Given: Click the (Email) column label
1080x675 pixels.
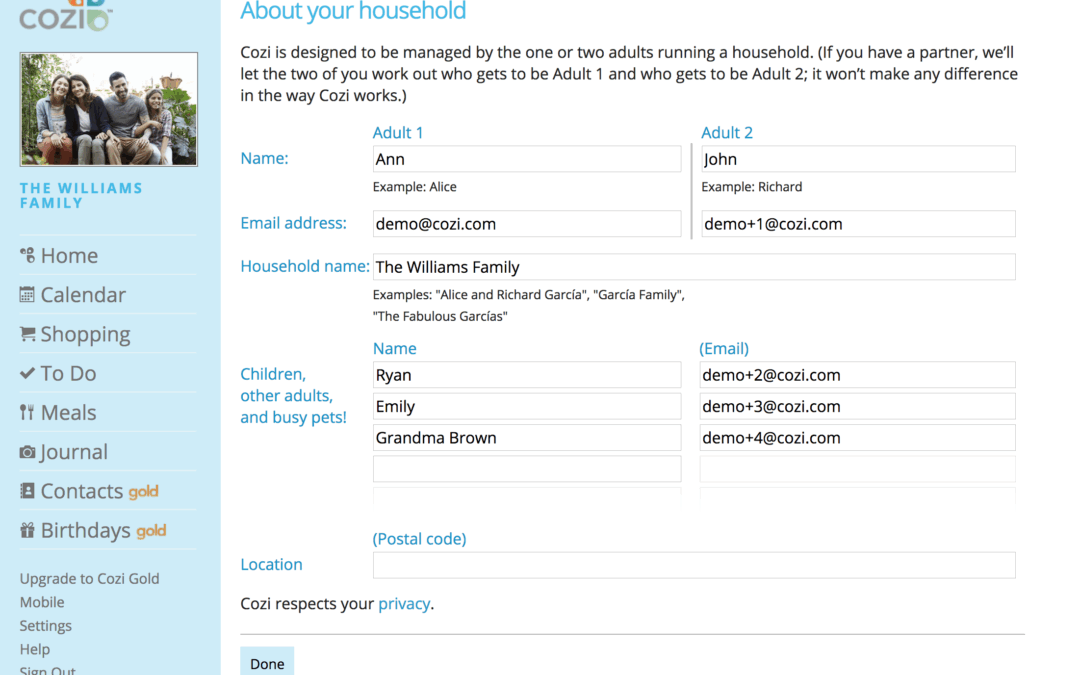Looking at the screenshot, I should (724, 349).
